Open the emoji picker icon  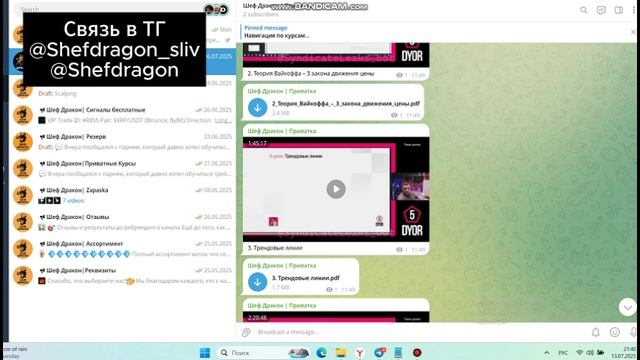(x=615, y=332)
